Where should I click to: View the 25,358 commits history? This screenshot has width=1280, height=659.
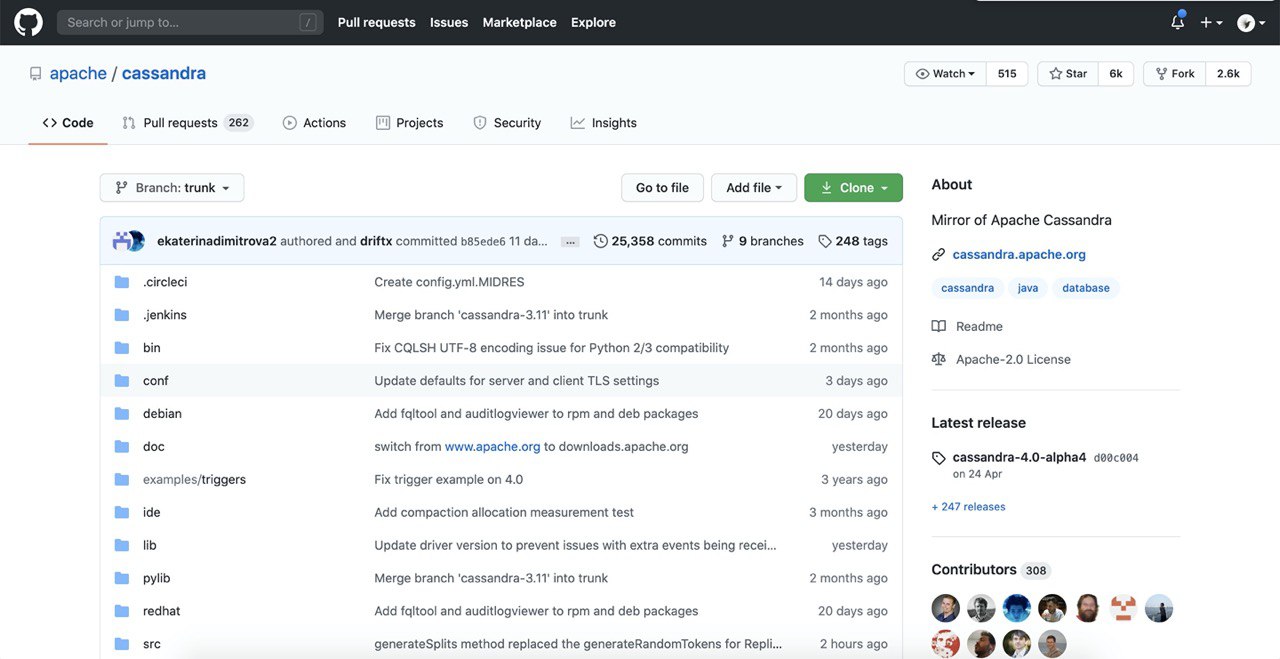tap(650, 241)
